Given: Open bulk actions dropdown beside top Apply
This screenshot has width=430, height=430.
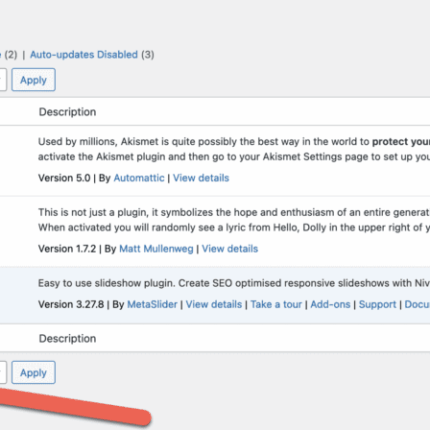Looking at the screenshot, I should tap(3, 80).
